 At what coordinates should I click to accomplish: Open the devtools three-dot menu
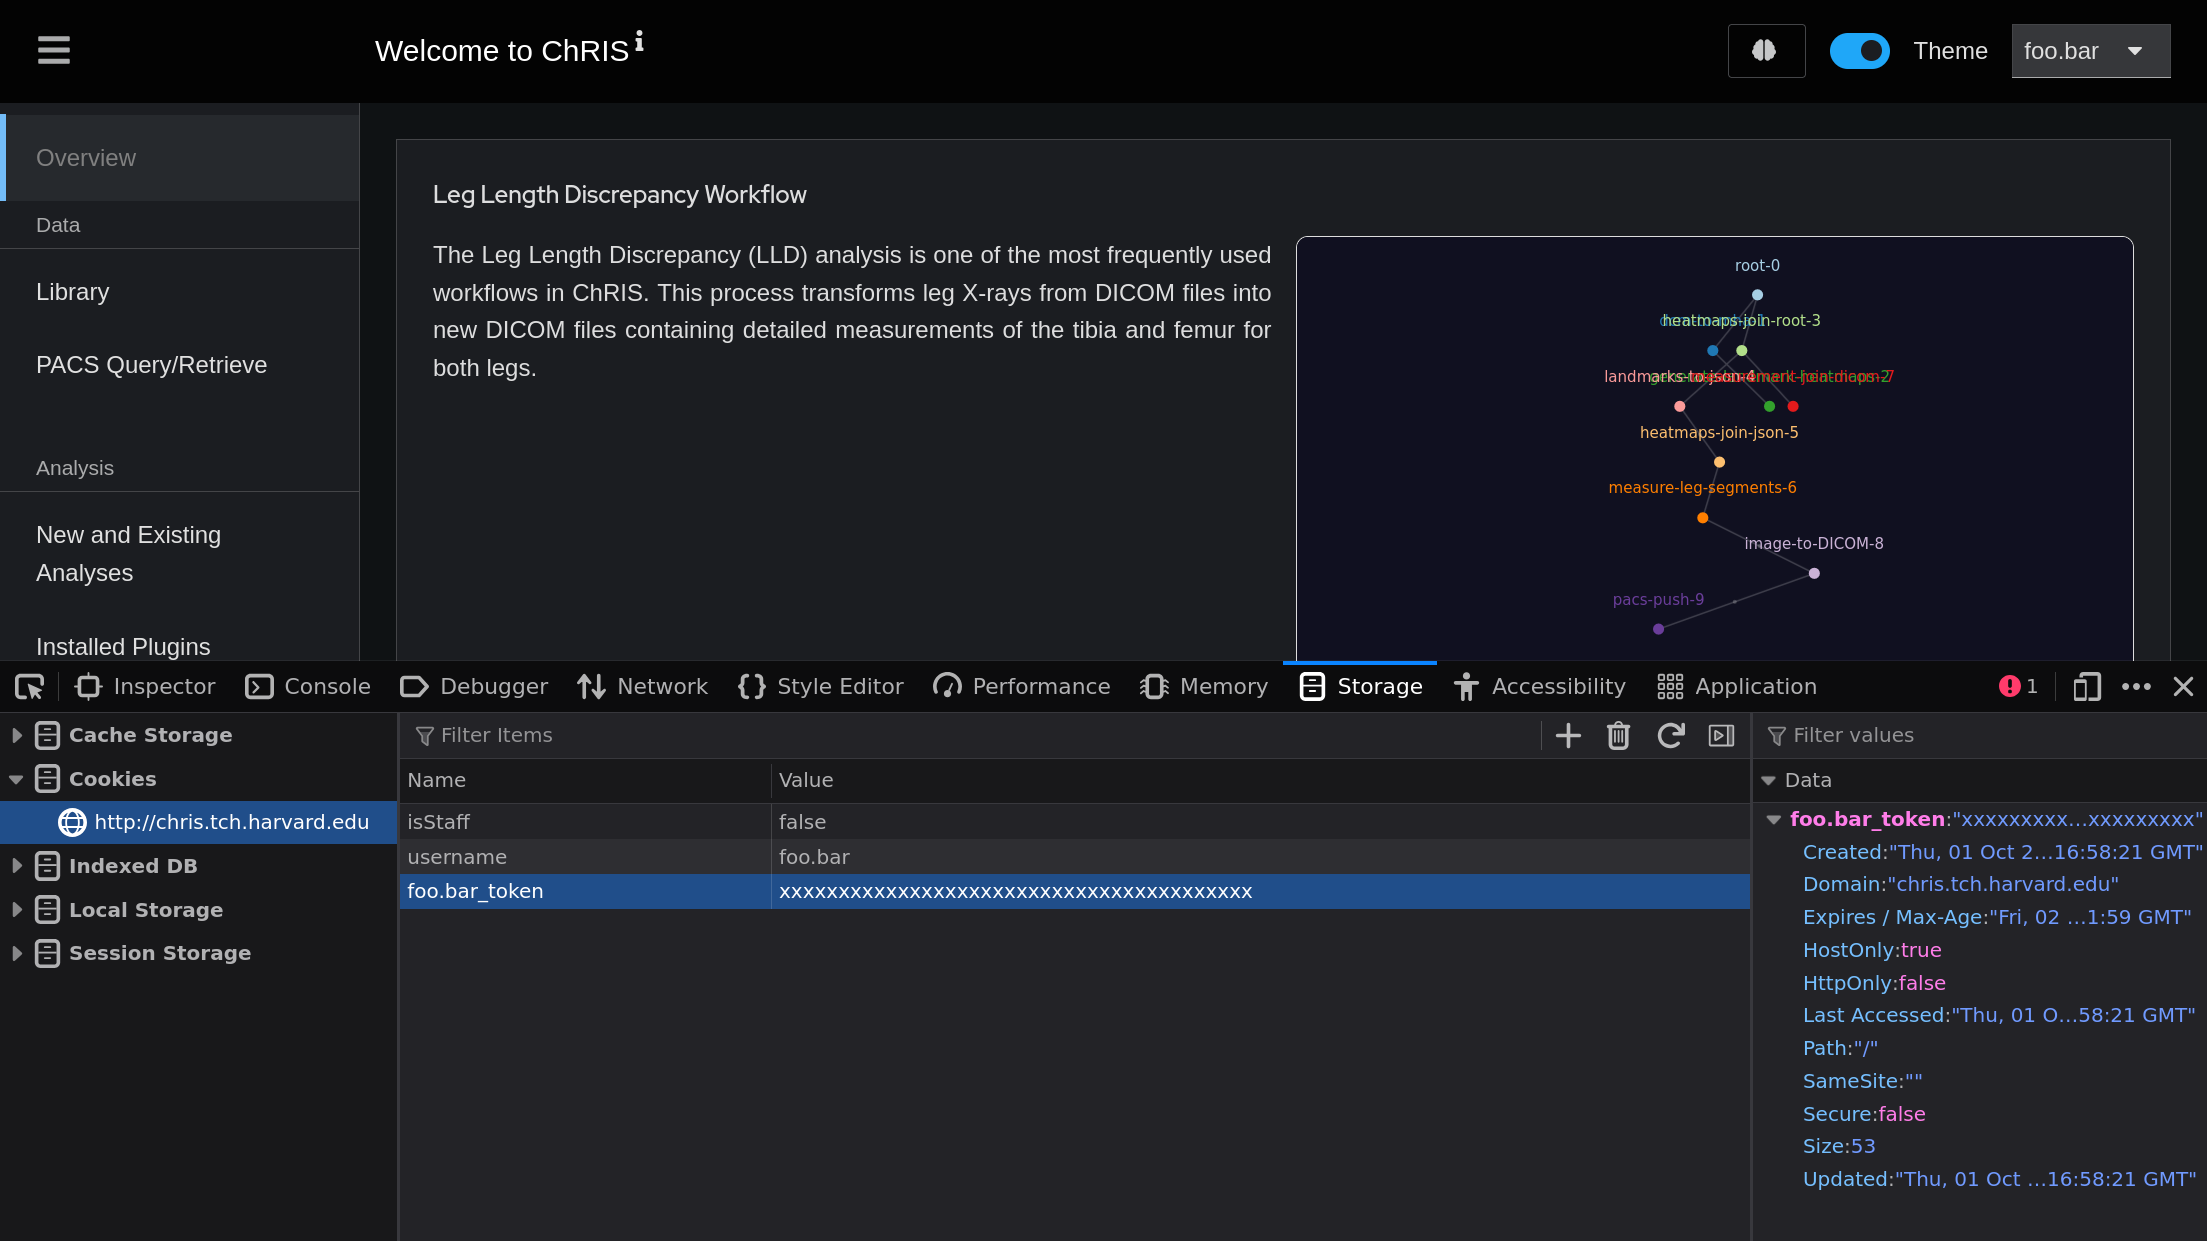click(x=2136, y=687)
